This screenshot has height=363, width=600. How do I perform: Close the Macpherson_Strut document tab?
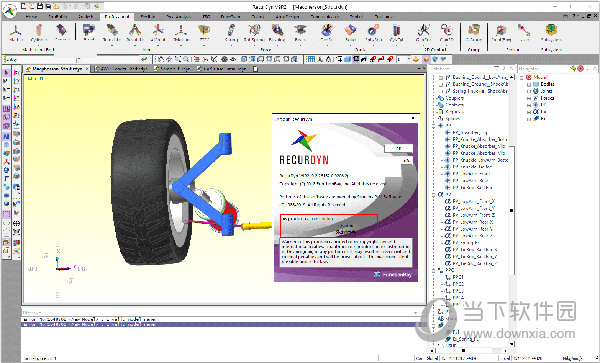click(x=87, y=69)
